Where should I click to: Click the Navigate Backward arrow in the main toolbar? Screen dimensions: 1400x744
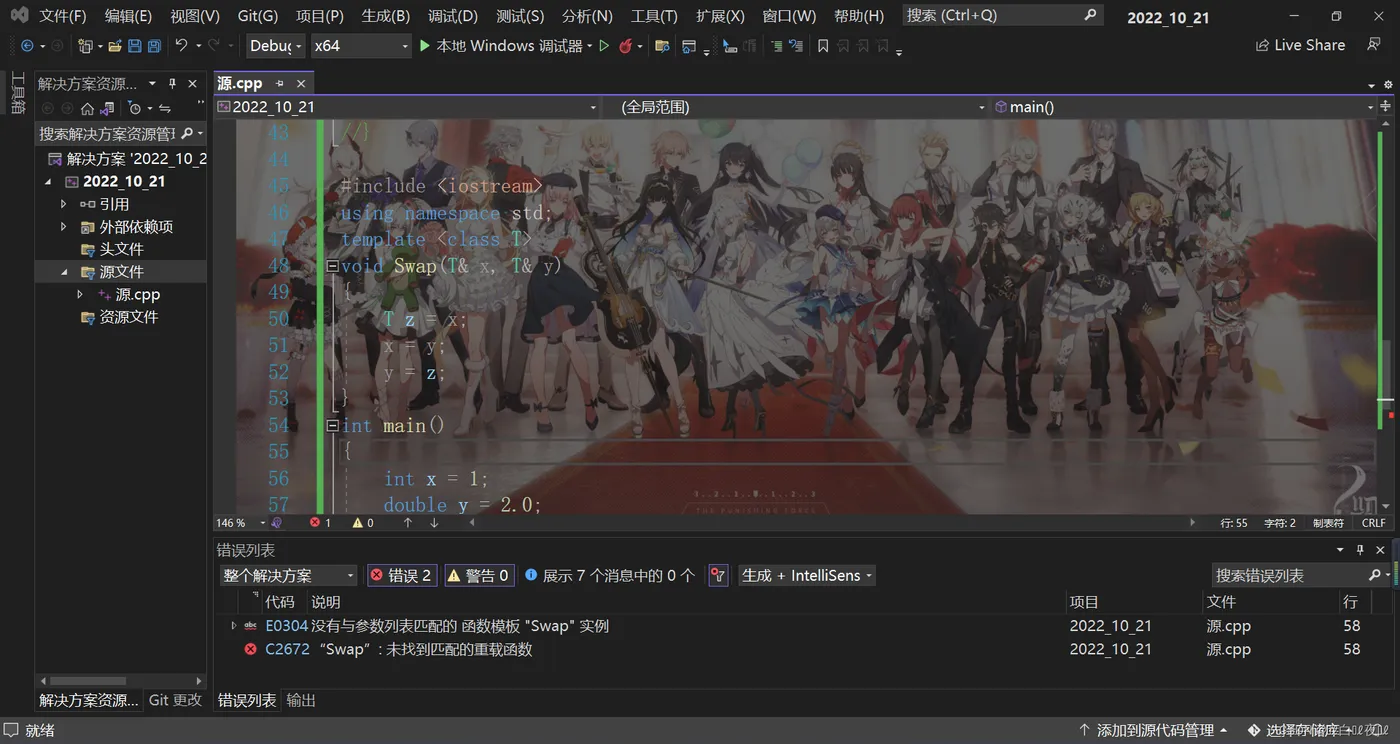(27, 46)
